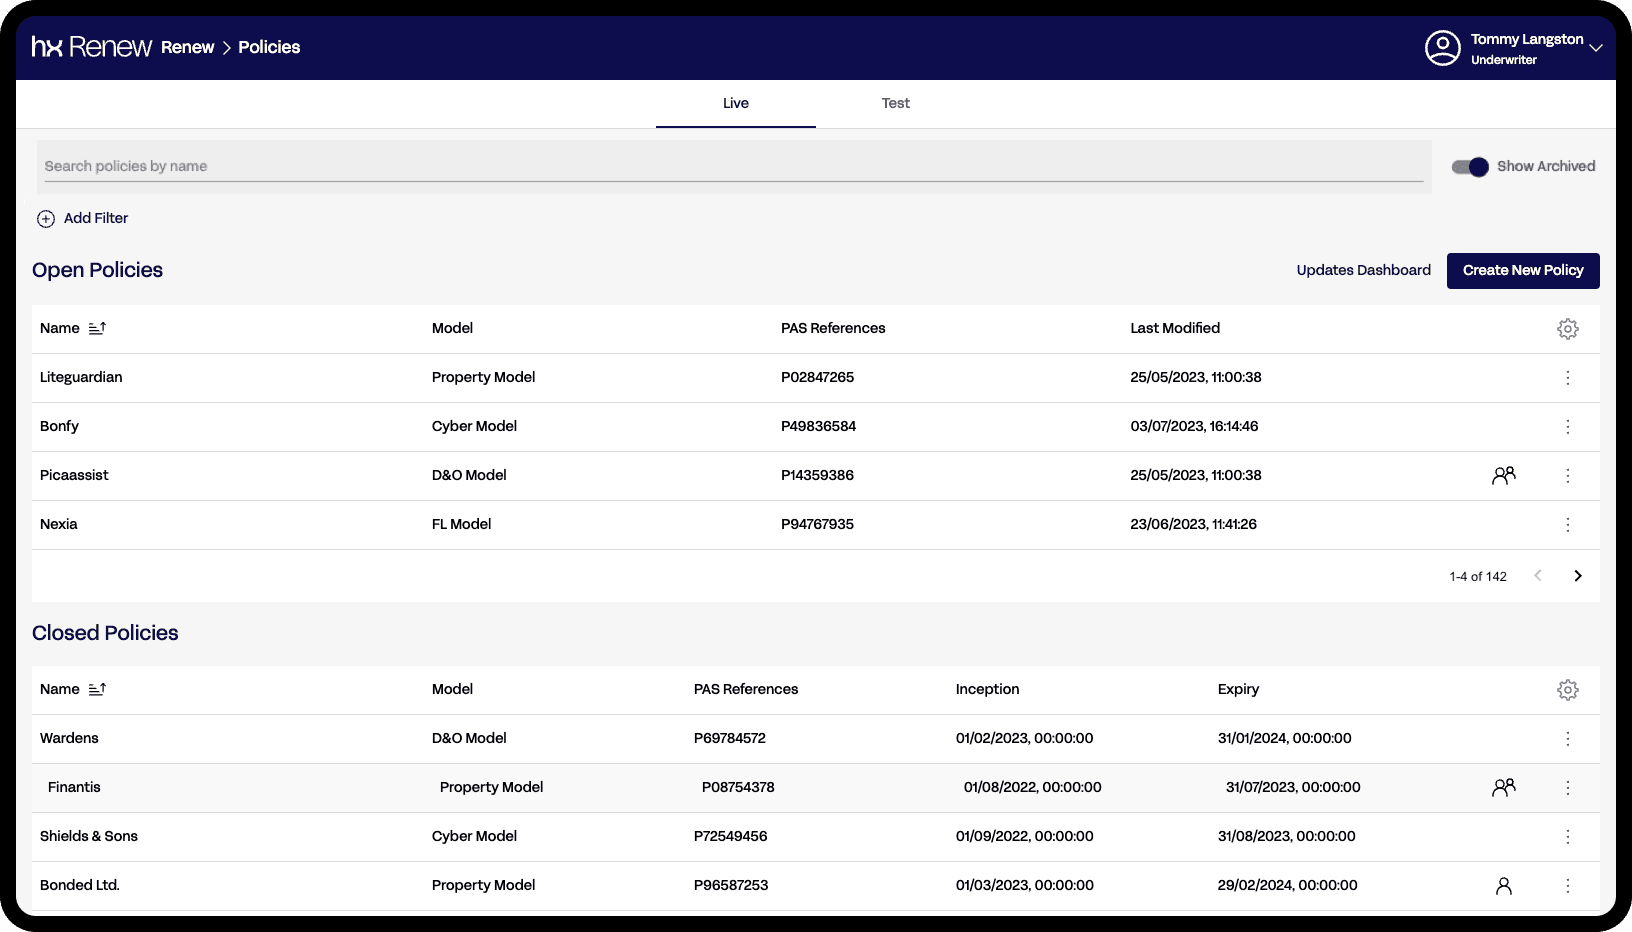Click the Picaassist shared users icon

(x=1504, y=476)
